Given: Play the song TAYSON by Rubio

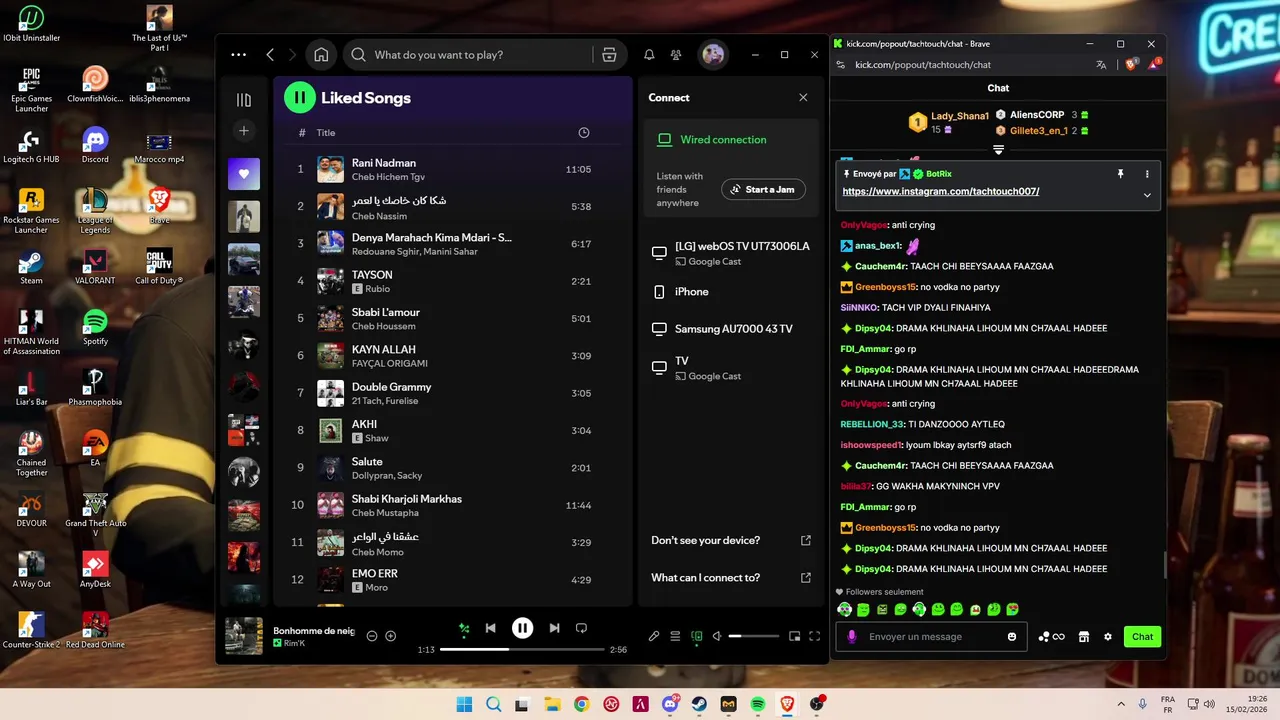Looking at the screenshot, I should pyautogui.click(x=453, y=281).
